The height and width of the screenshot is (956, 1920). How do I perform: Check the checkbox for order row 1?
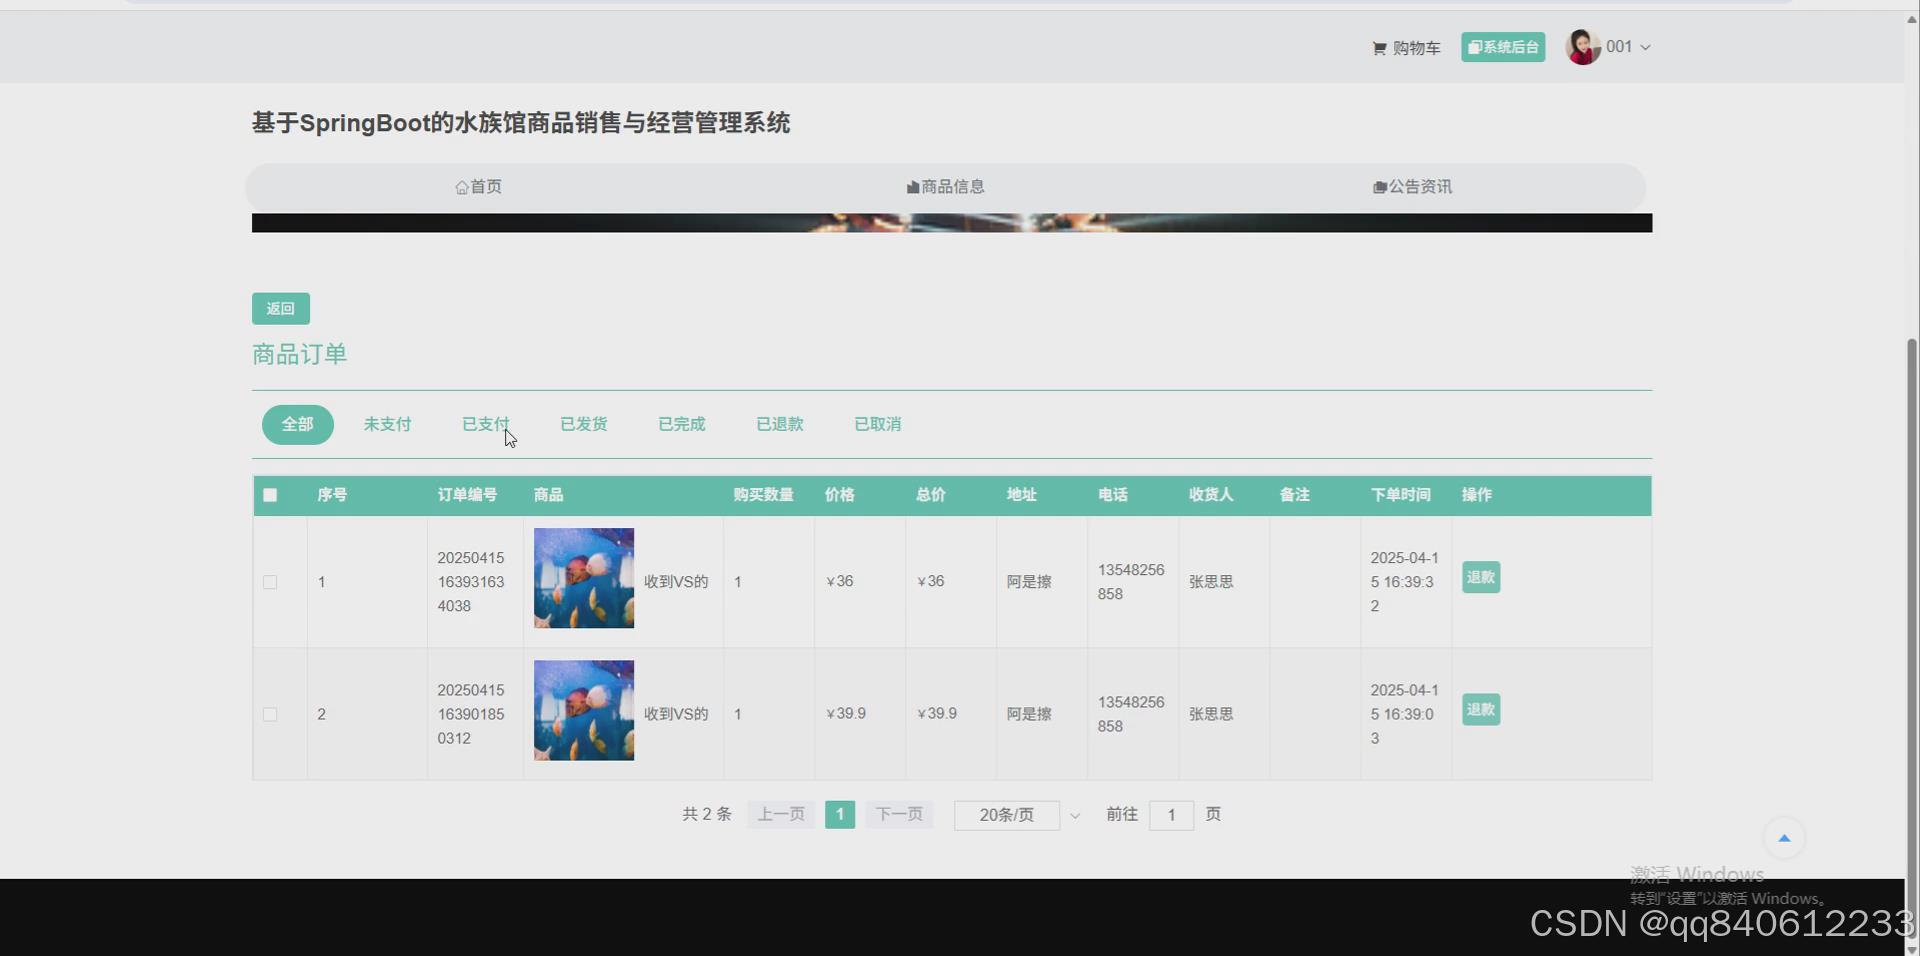tap(270, 582)
